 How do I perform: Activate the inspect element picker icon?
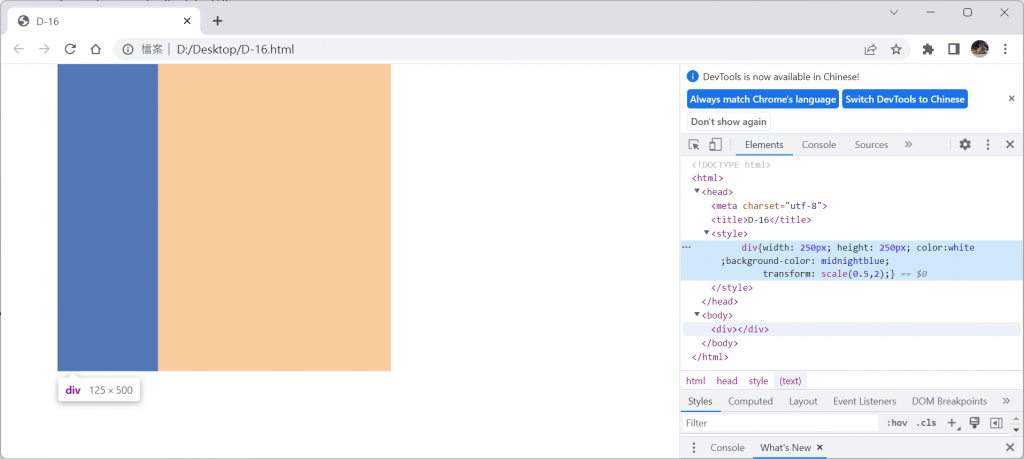click(694, 145)
